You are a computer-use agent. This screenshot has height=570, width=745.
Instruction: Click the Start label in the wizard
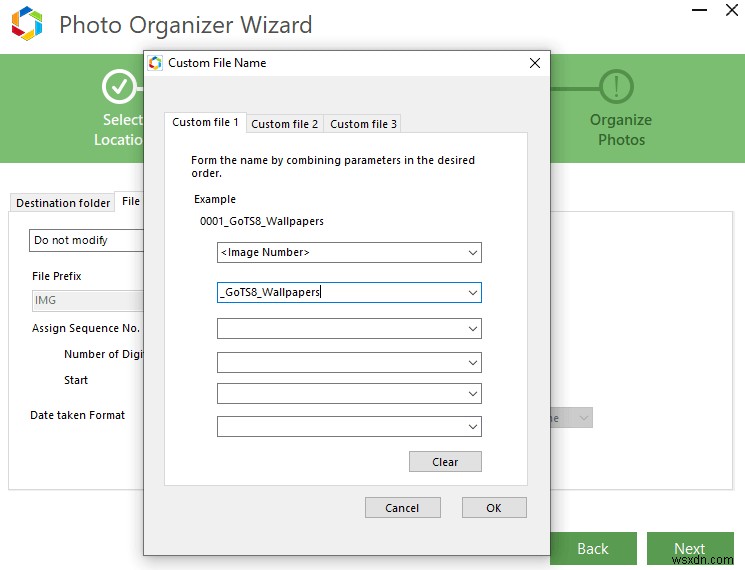coord(76,380)
